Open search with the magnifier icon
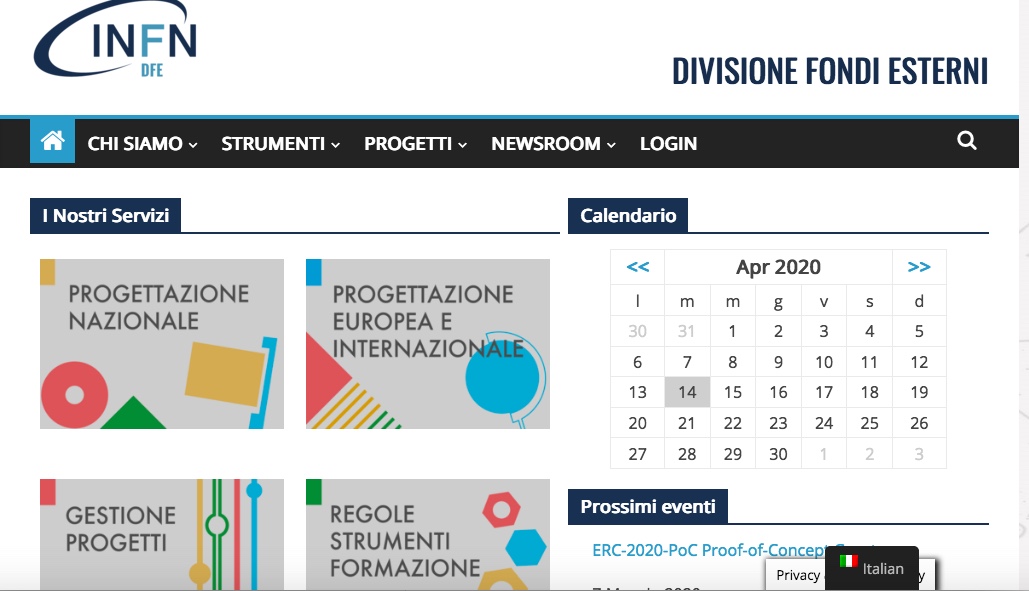The image size is (1029, 591). click(x=966, y=141)
